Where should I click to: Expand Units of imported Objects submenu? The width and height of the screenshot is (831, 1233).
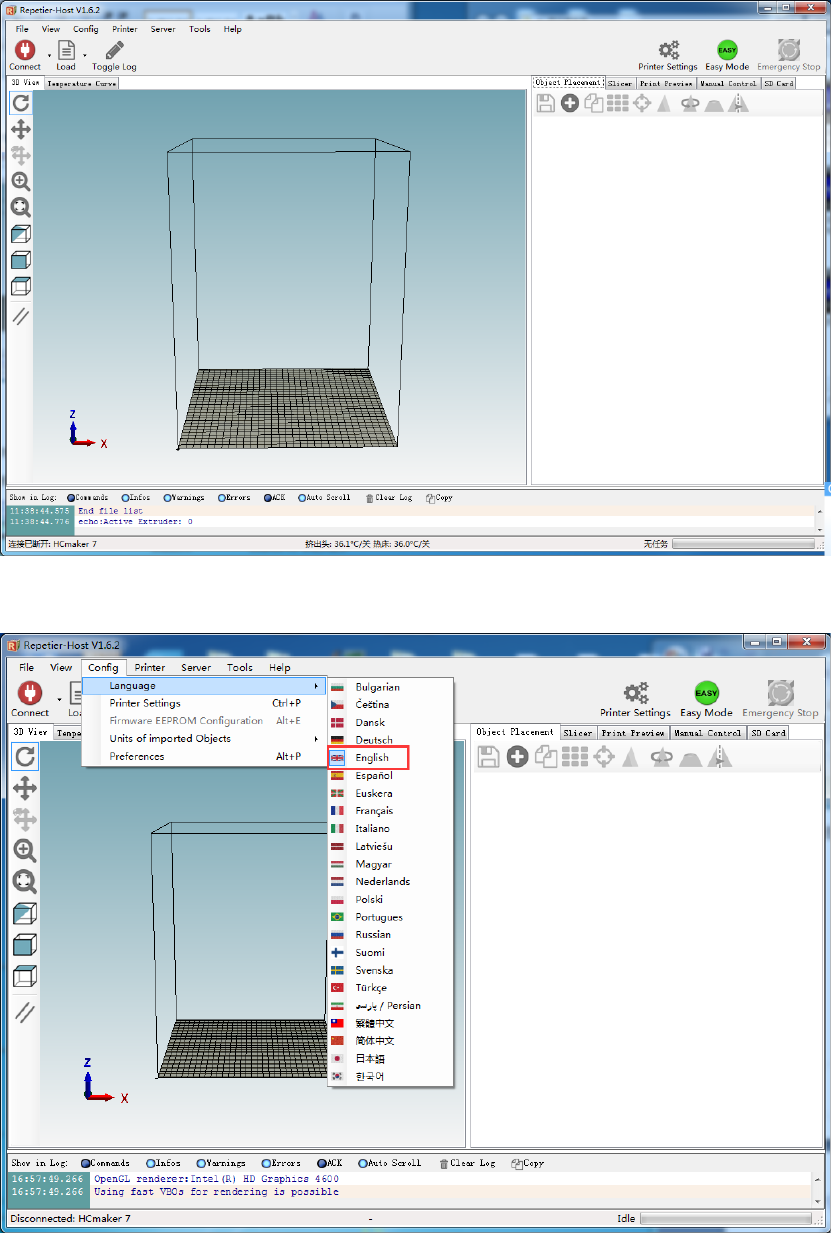click(204, 738)
